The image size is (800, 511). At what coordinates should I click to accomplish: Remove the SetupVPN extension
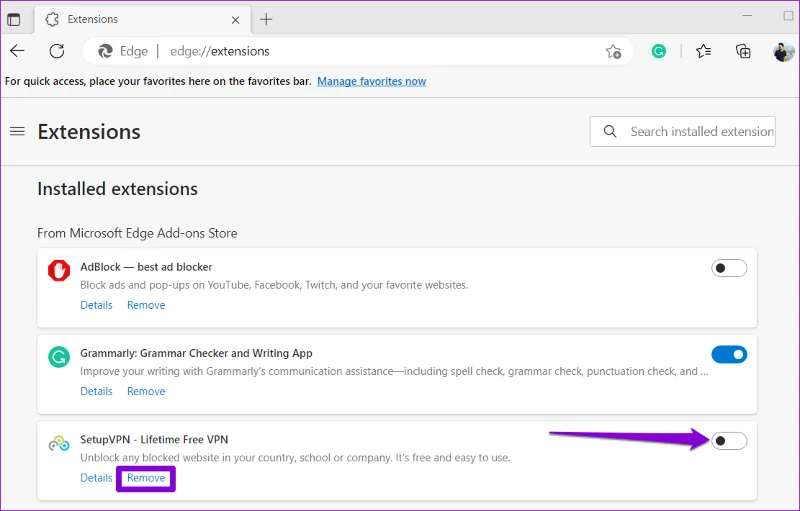point(146,478)
